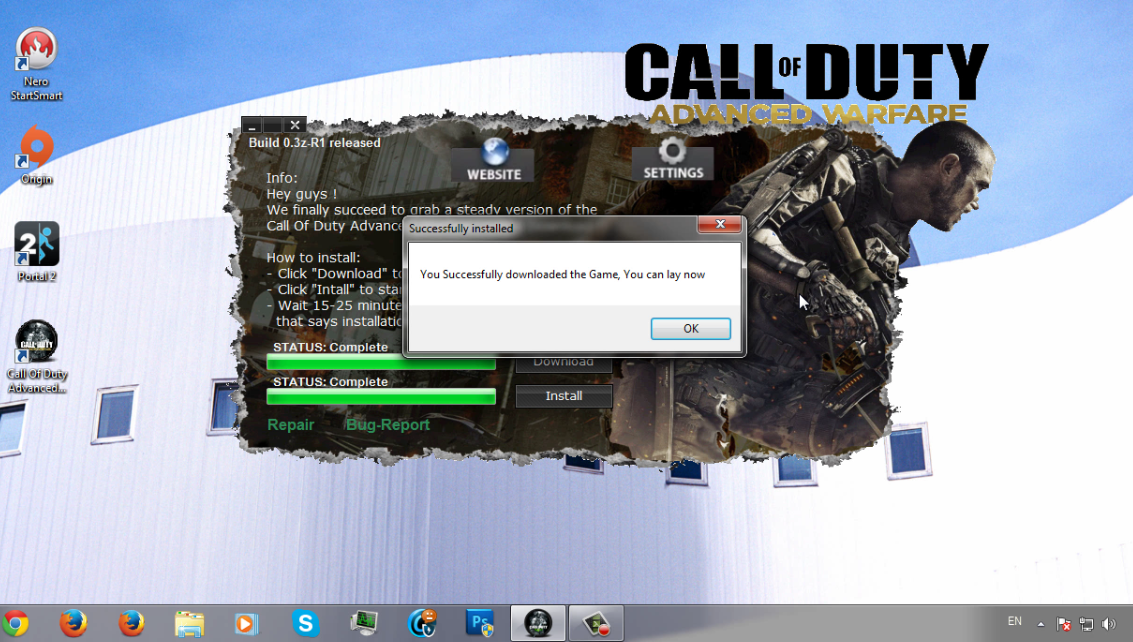Launch Skype from the taskbar

(305, 622)
